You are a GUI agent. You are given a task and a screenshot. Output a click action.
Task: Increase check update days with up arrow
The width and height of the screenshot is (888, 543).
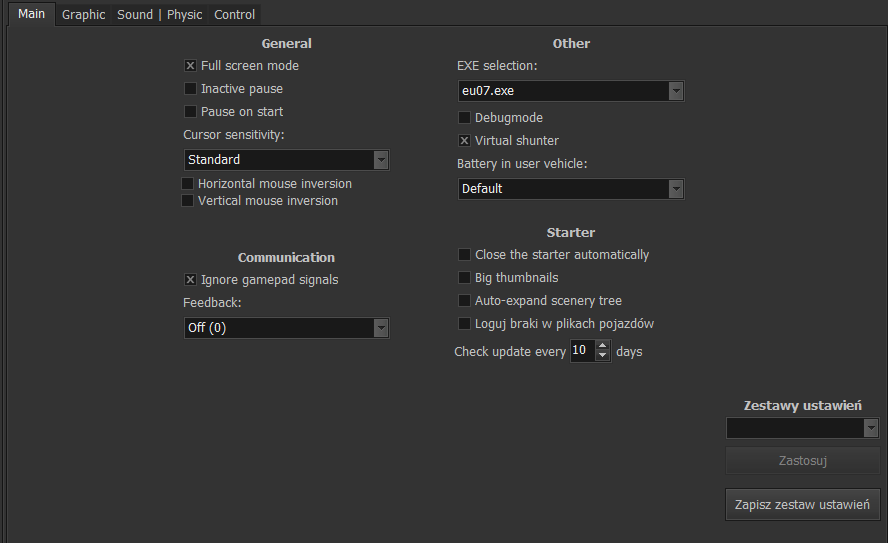602,347
